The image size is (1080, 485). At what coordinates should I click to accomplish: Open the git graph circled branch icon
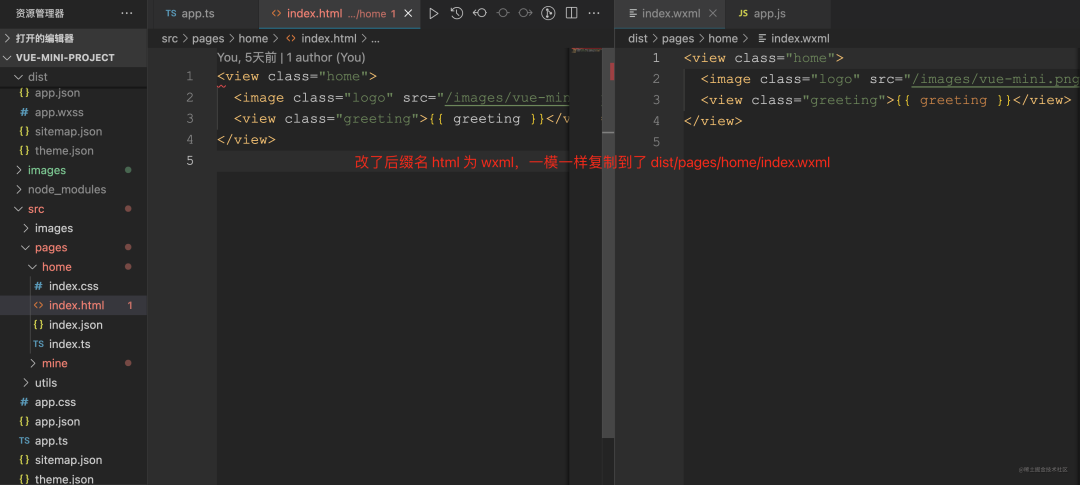point(548,13)
